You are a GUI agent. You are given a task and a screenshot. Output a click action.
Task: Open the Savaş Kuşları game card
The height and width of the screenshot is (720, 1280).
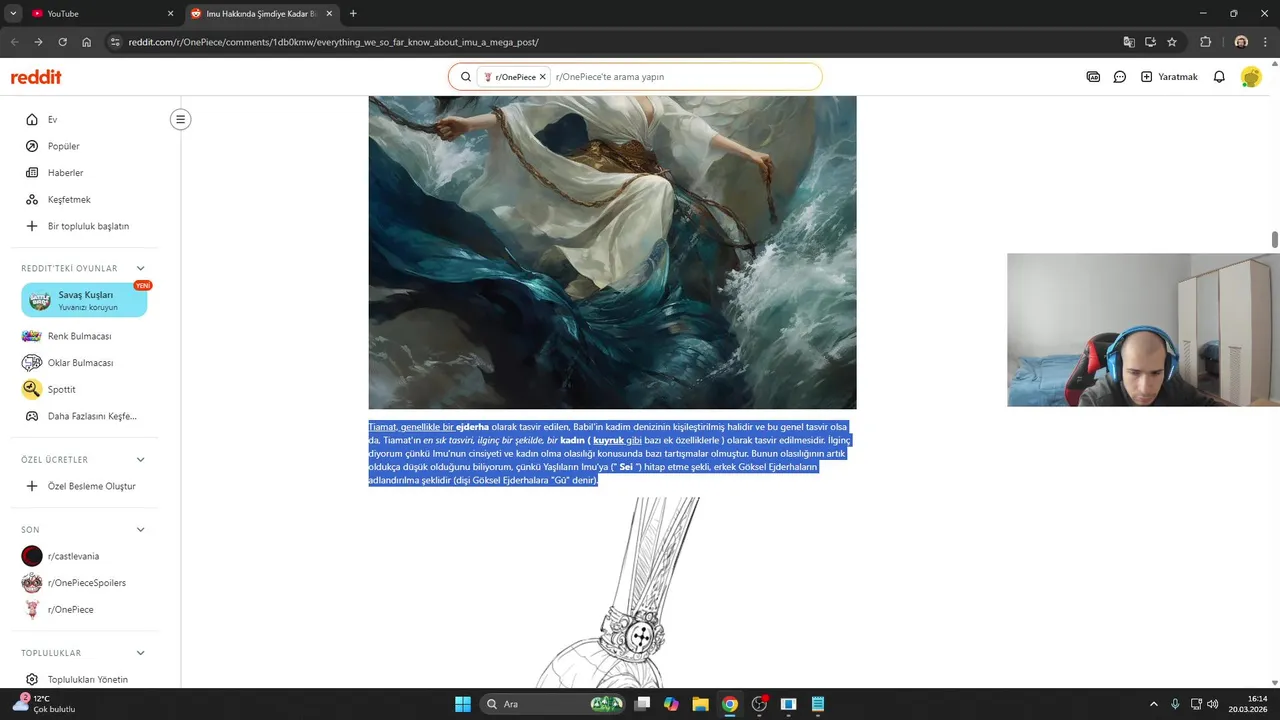click(84, 300)
